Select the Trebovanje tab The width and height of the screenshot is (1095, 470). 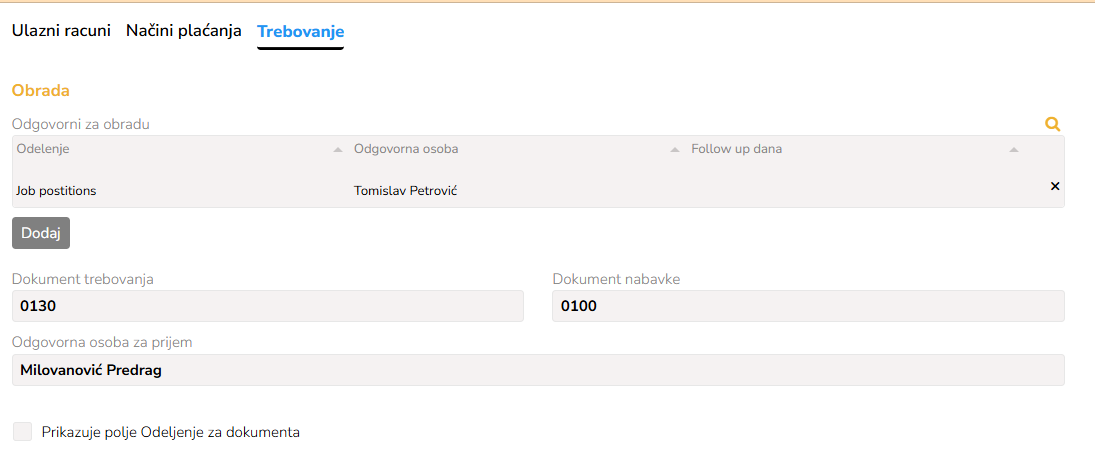pyautogui.click(x=300, y=32)
